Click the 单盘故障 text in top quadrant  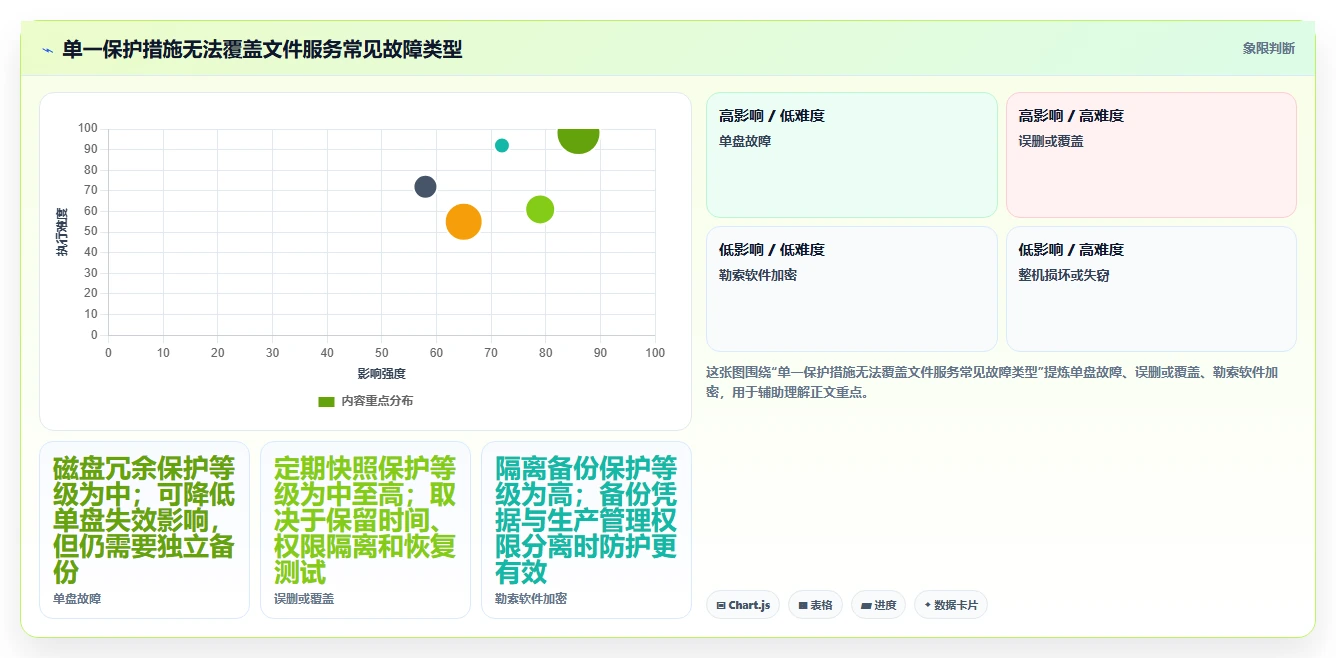pos(745,142)
